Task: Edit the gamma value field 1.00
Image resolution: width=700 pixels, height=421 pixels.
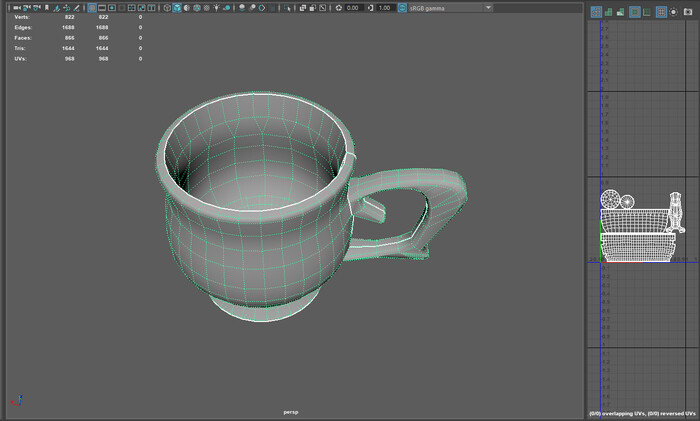Action: click(x=384, y=8)
